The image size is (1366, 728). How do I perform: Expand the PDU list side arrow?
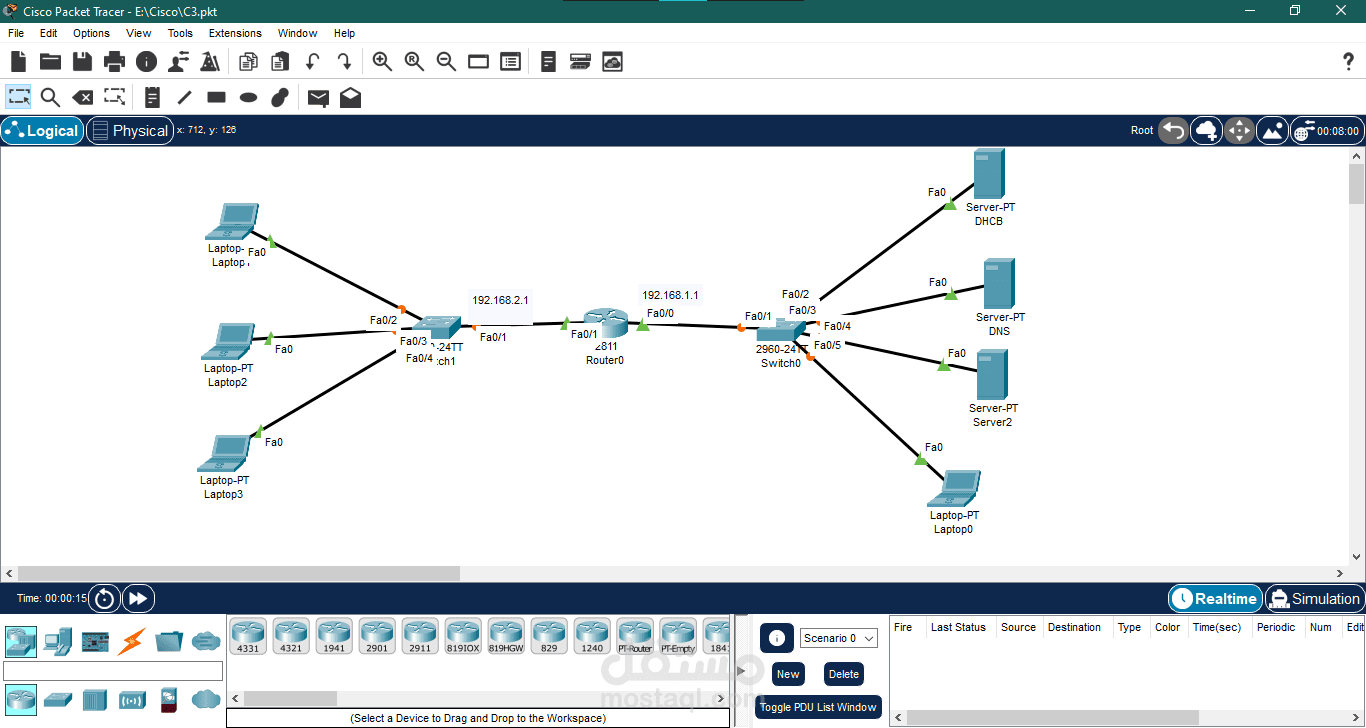pyautogui.click(x=741, y=671)
